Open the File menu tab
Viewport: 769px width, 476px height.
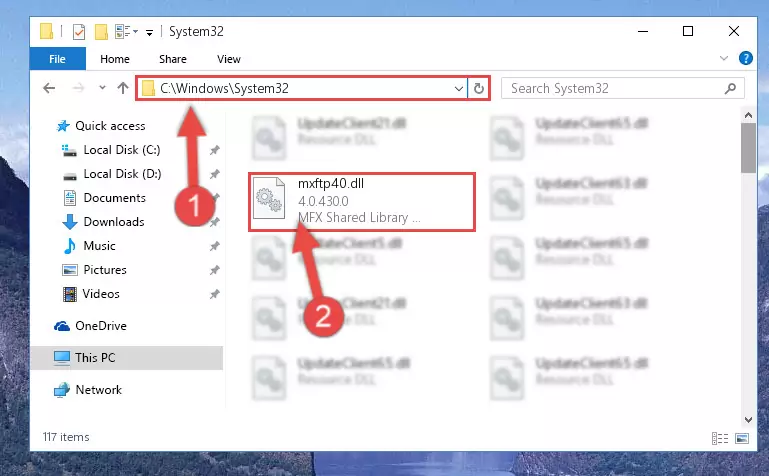pyautogui.click(x=57, y=59)
